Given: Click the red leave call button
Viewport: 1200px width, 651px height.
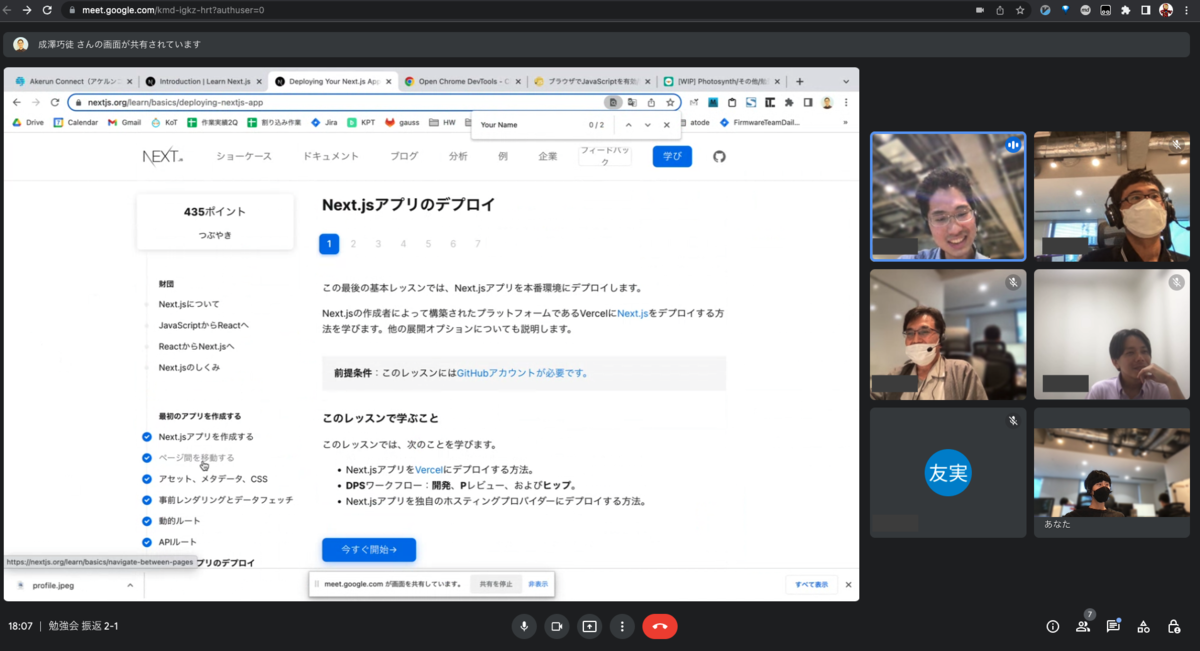Looking at the screenshot, I should tap(660, 626).
